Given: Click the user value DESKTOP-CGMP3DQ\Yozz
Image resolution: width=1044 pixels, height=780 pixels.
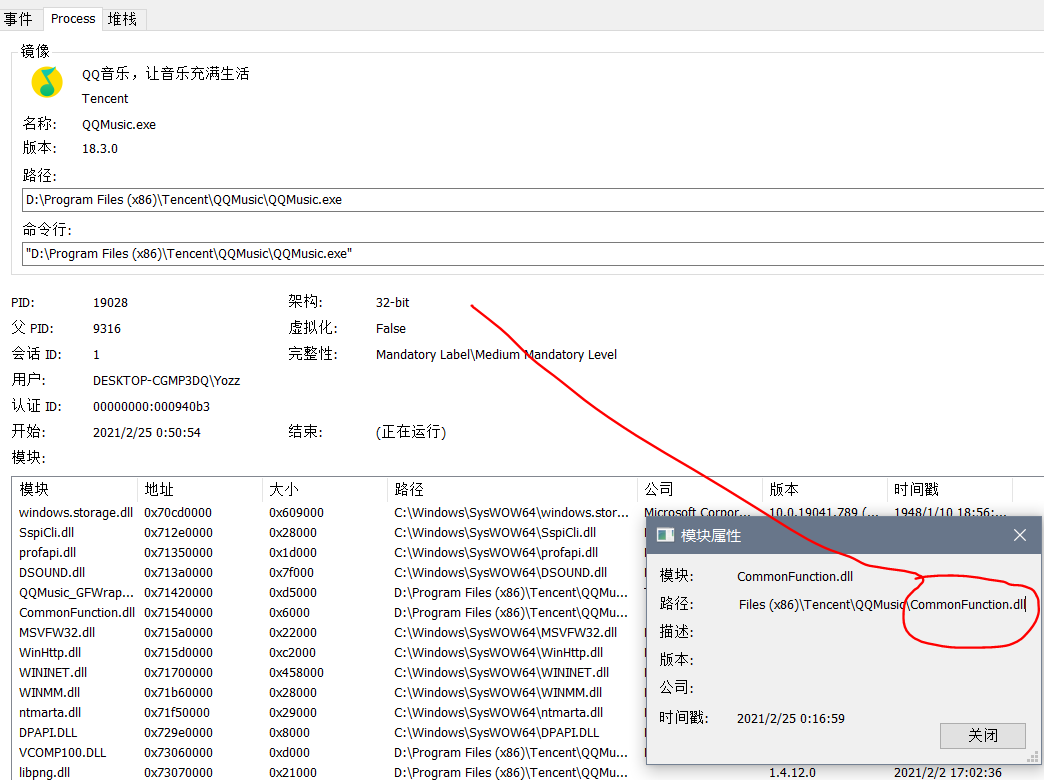Looking at the screenshot, I should coord(166,380).
